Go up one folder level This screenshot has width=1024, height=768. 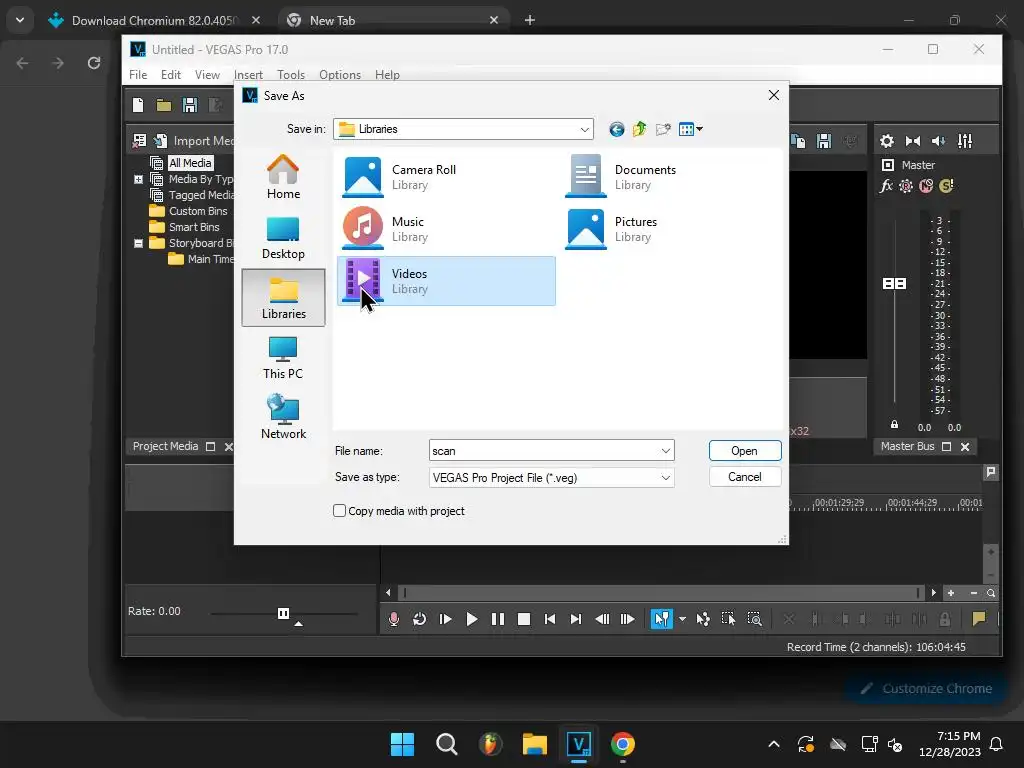tap(639, 129)
